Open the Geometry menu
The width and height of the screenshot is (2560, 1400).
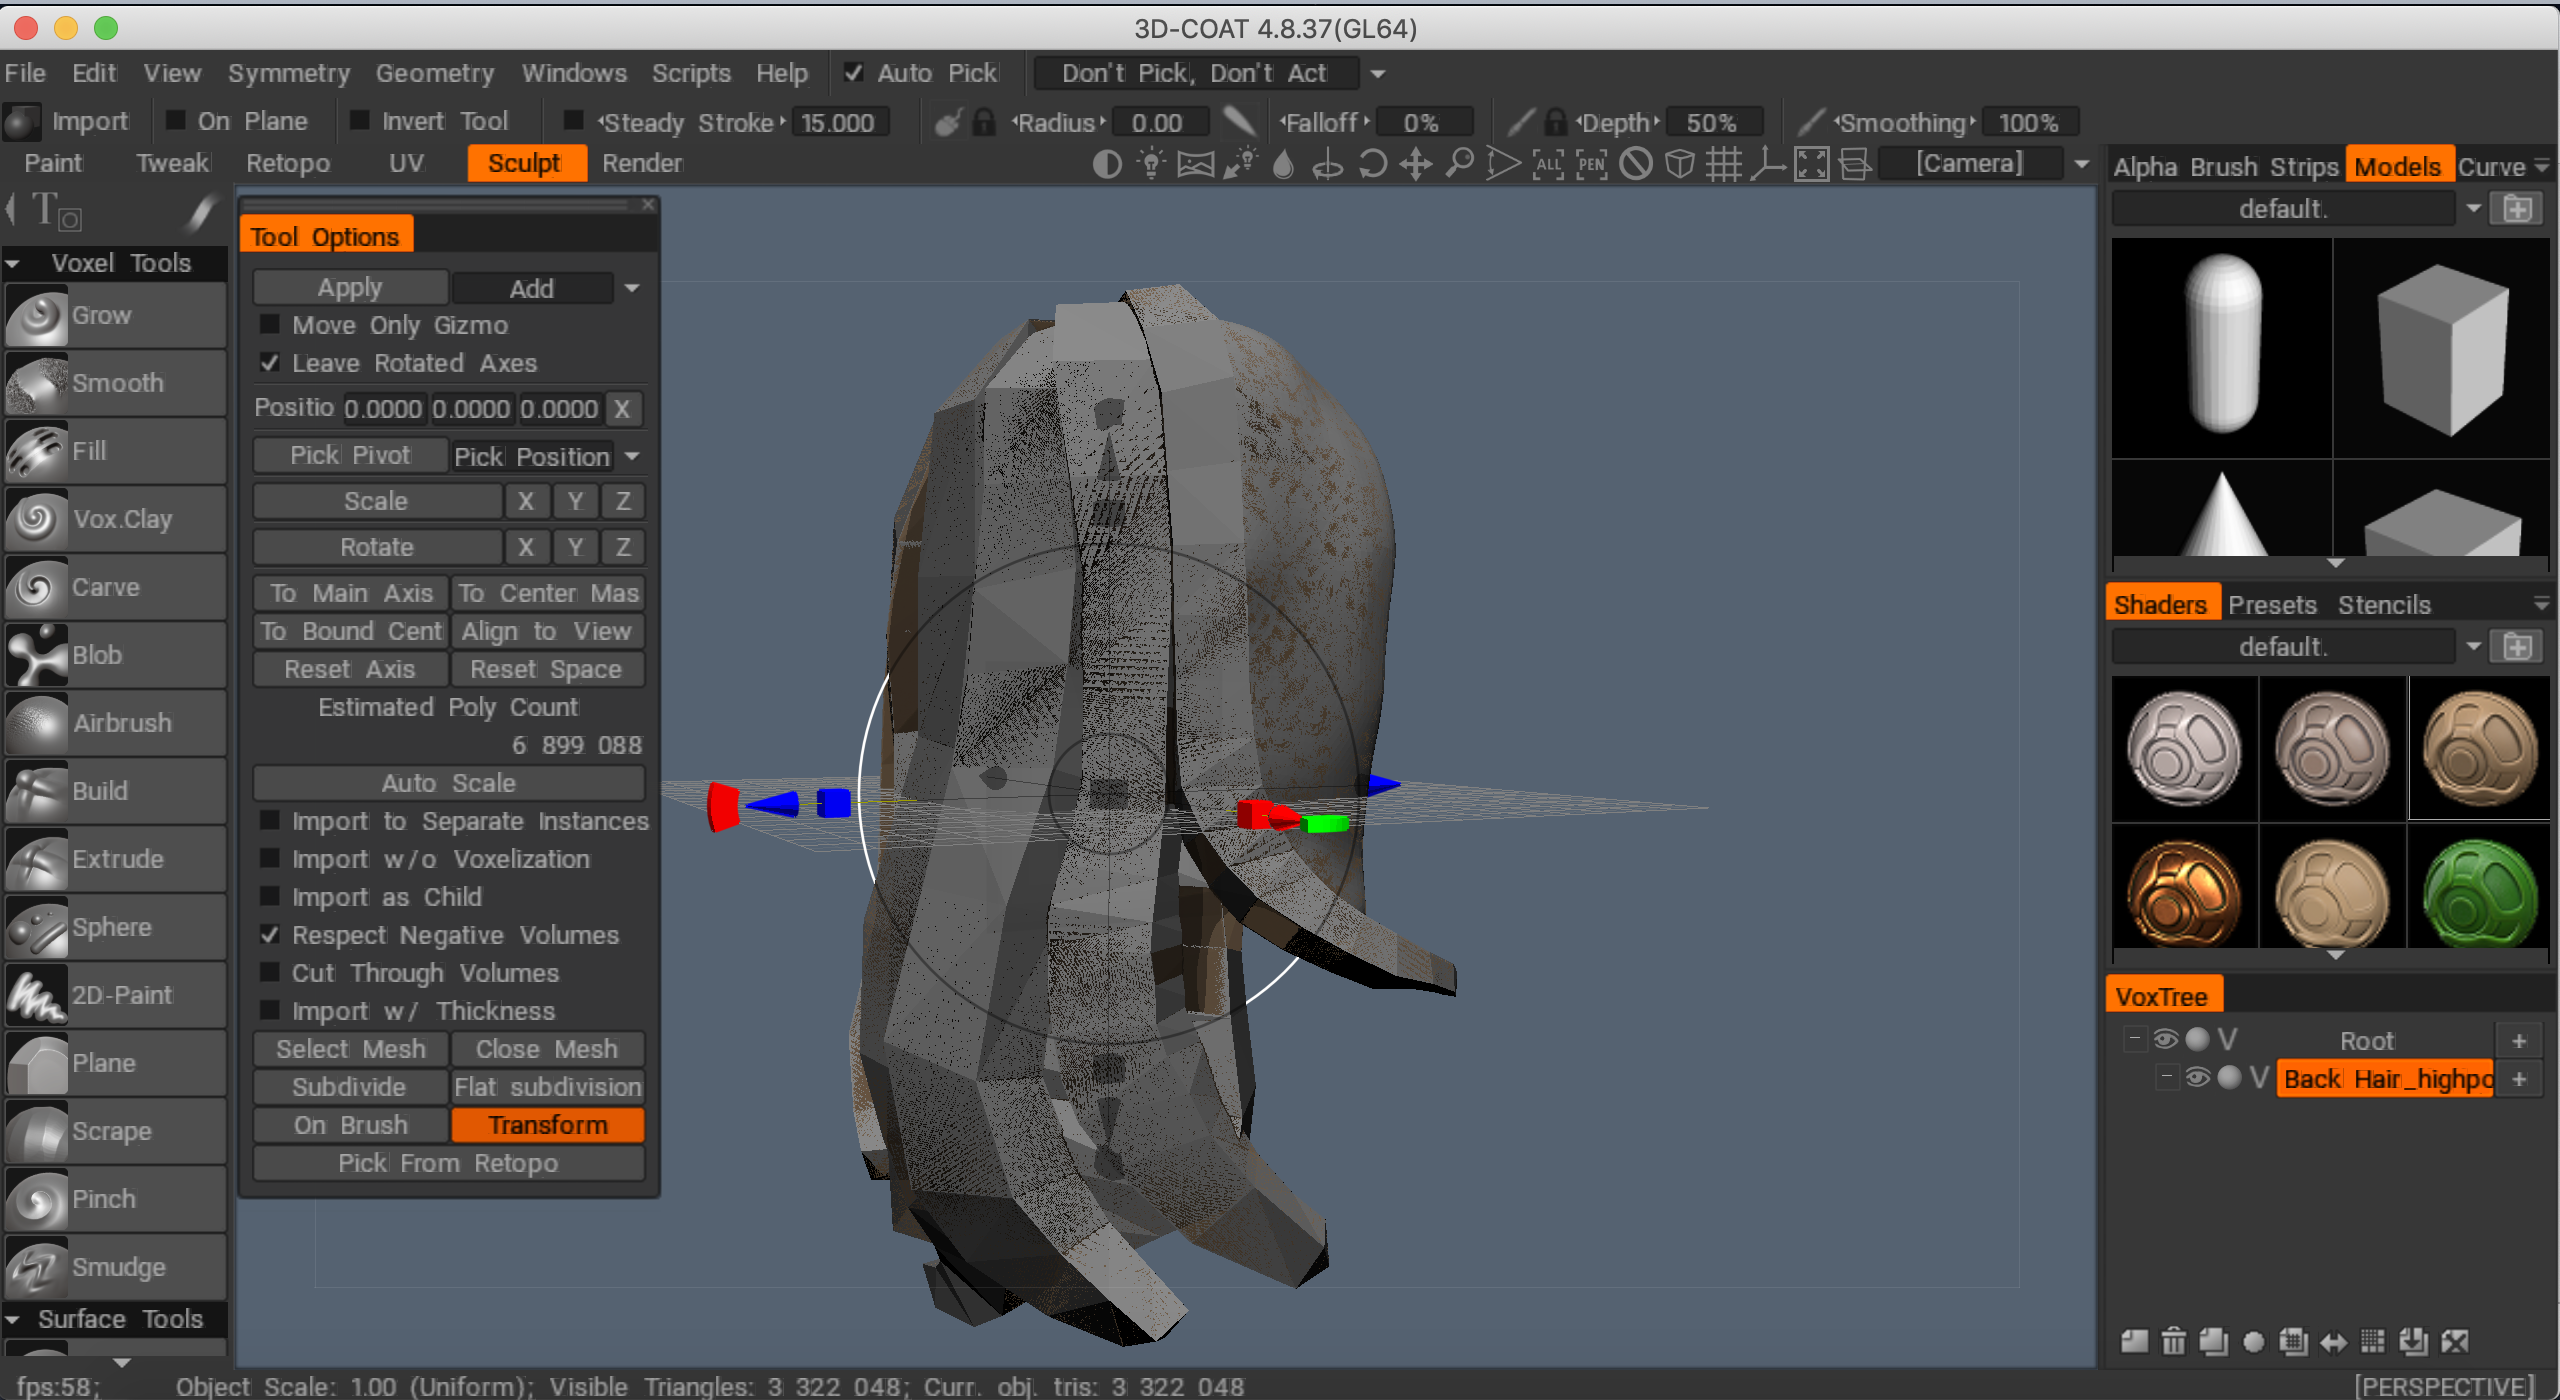click(434, 73)
